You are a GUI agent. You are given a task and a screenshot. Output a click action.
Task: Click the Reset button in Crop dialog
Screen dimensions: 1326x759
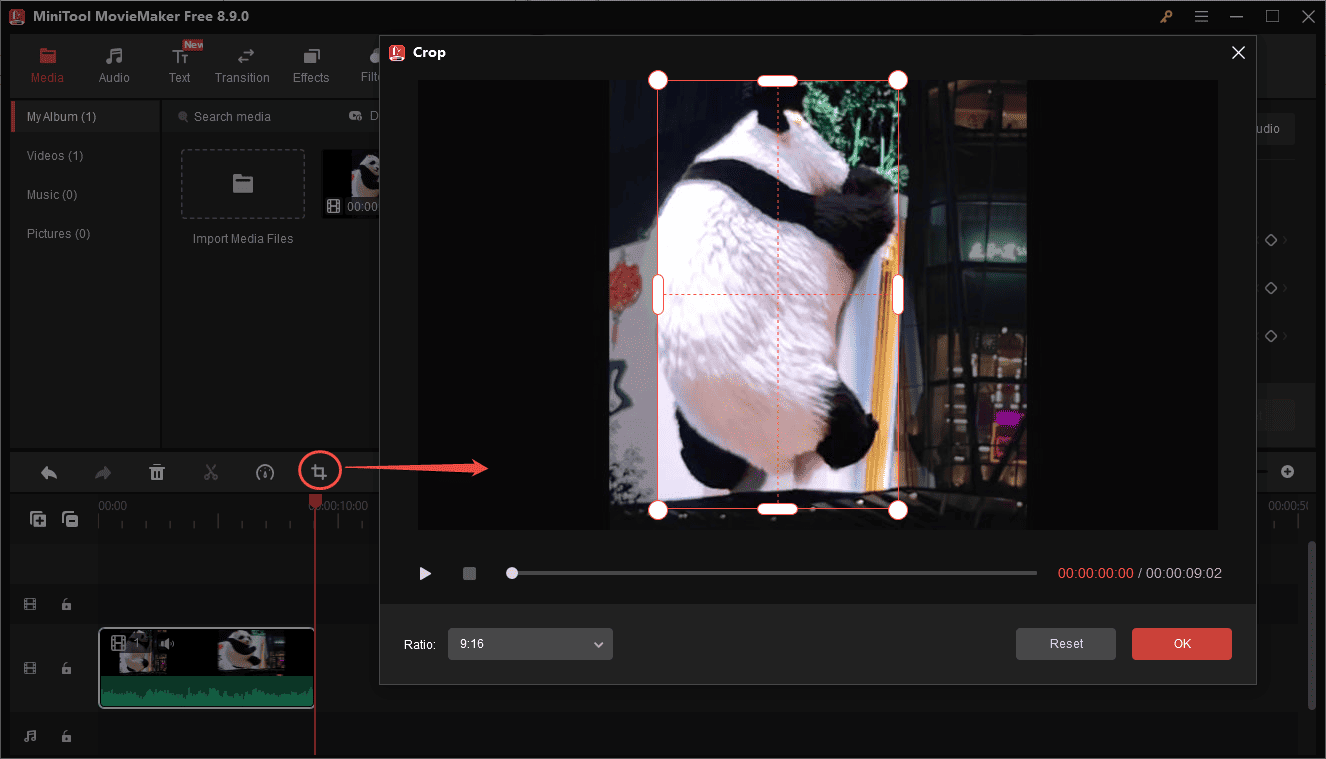click(1066, 644)
